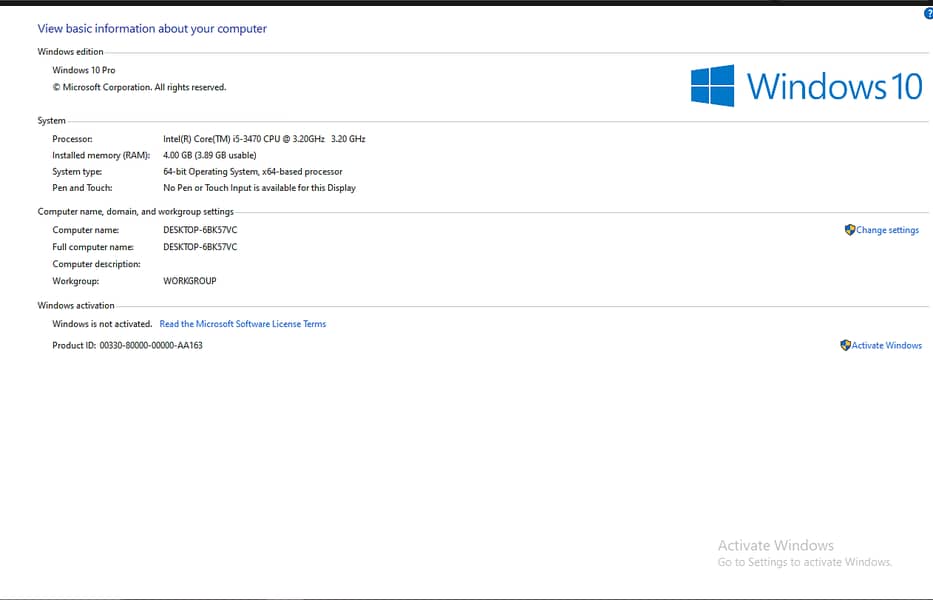933x600 pixels.
Task: Click the help question mark icon
Action: point(929,13)
